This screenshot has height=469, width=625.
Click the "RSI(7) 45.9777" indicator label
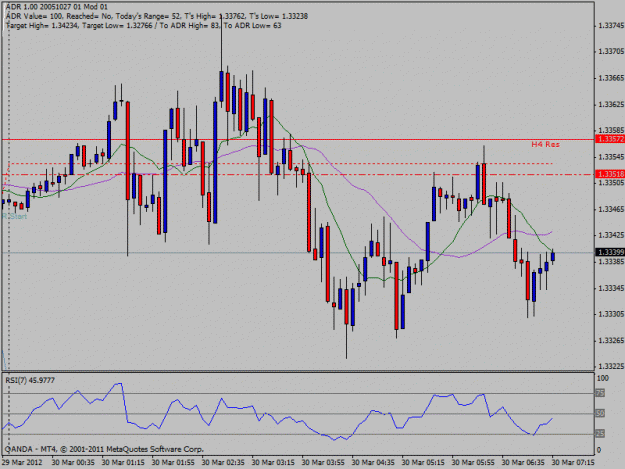[30, 381]
